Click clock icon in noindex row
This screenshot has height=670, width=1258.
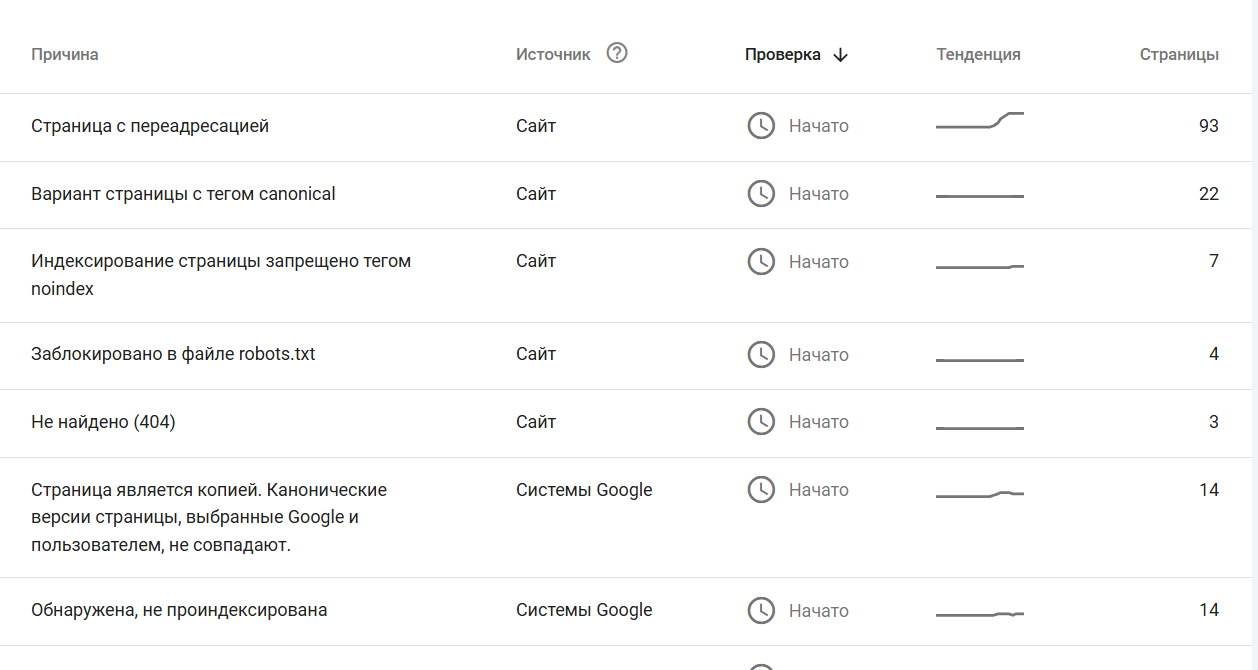[761, 262]
